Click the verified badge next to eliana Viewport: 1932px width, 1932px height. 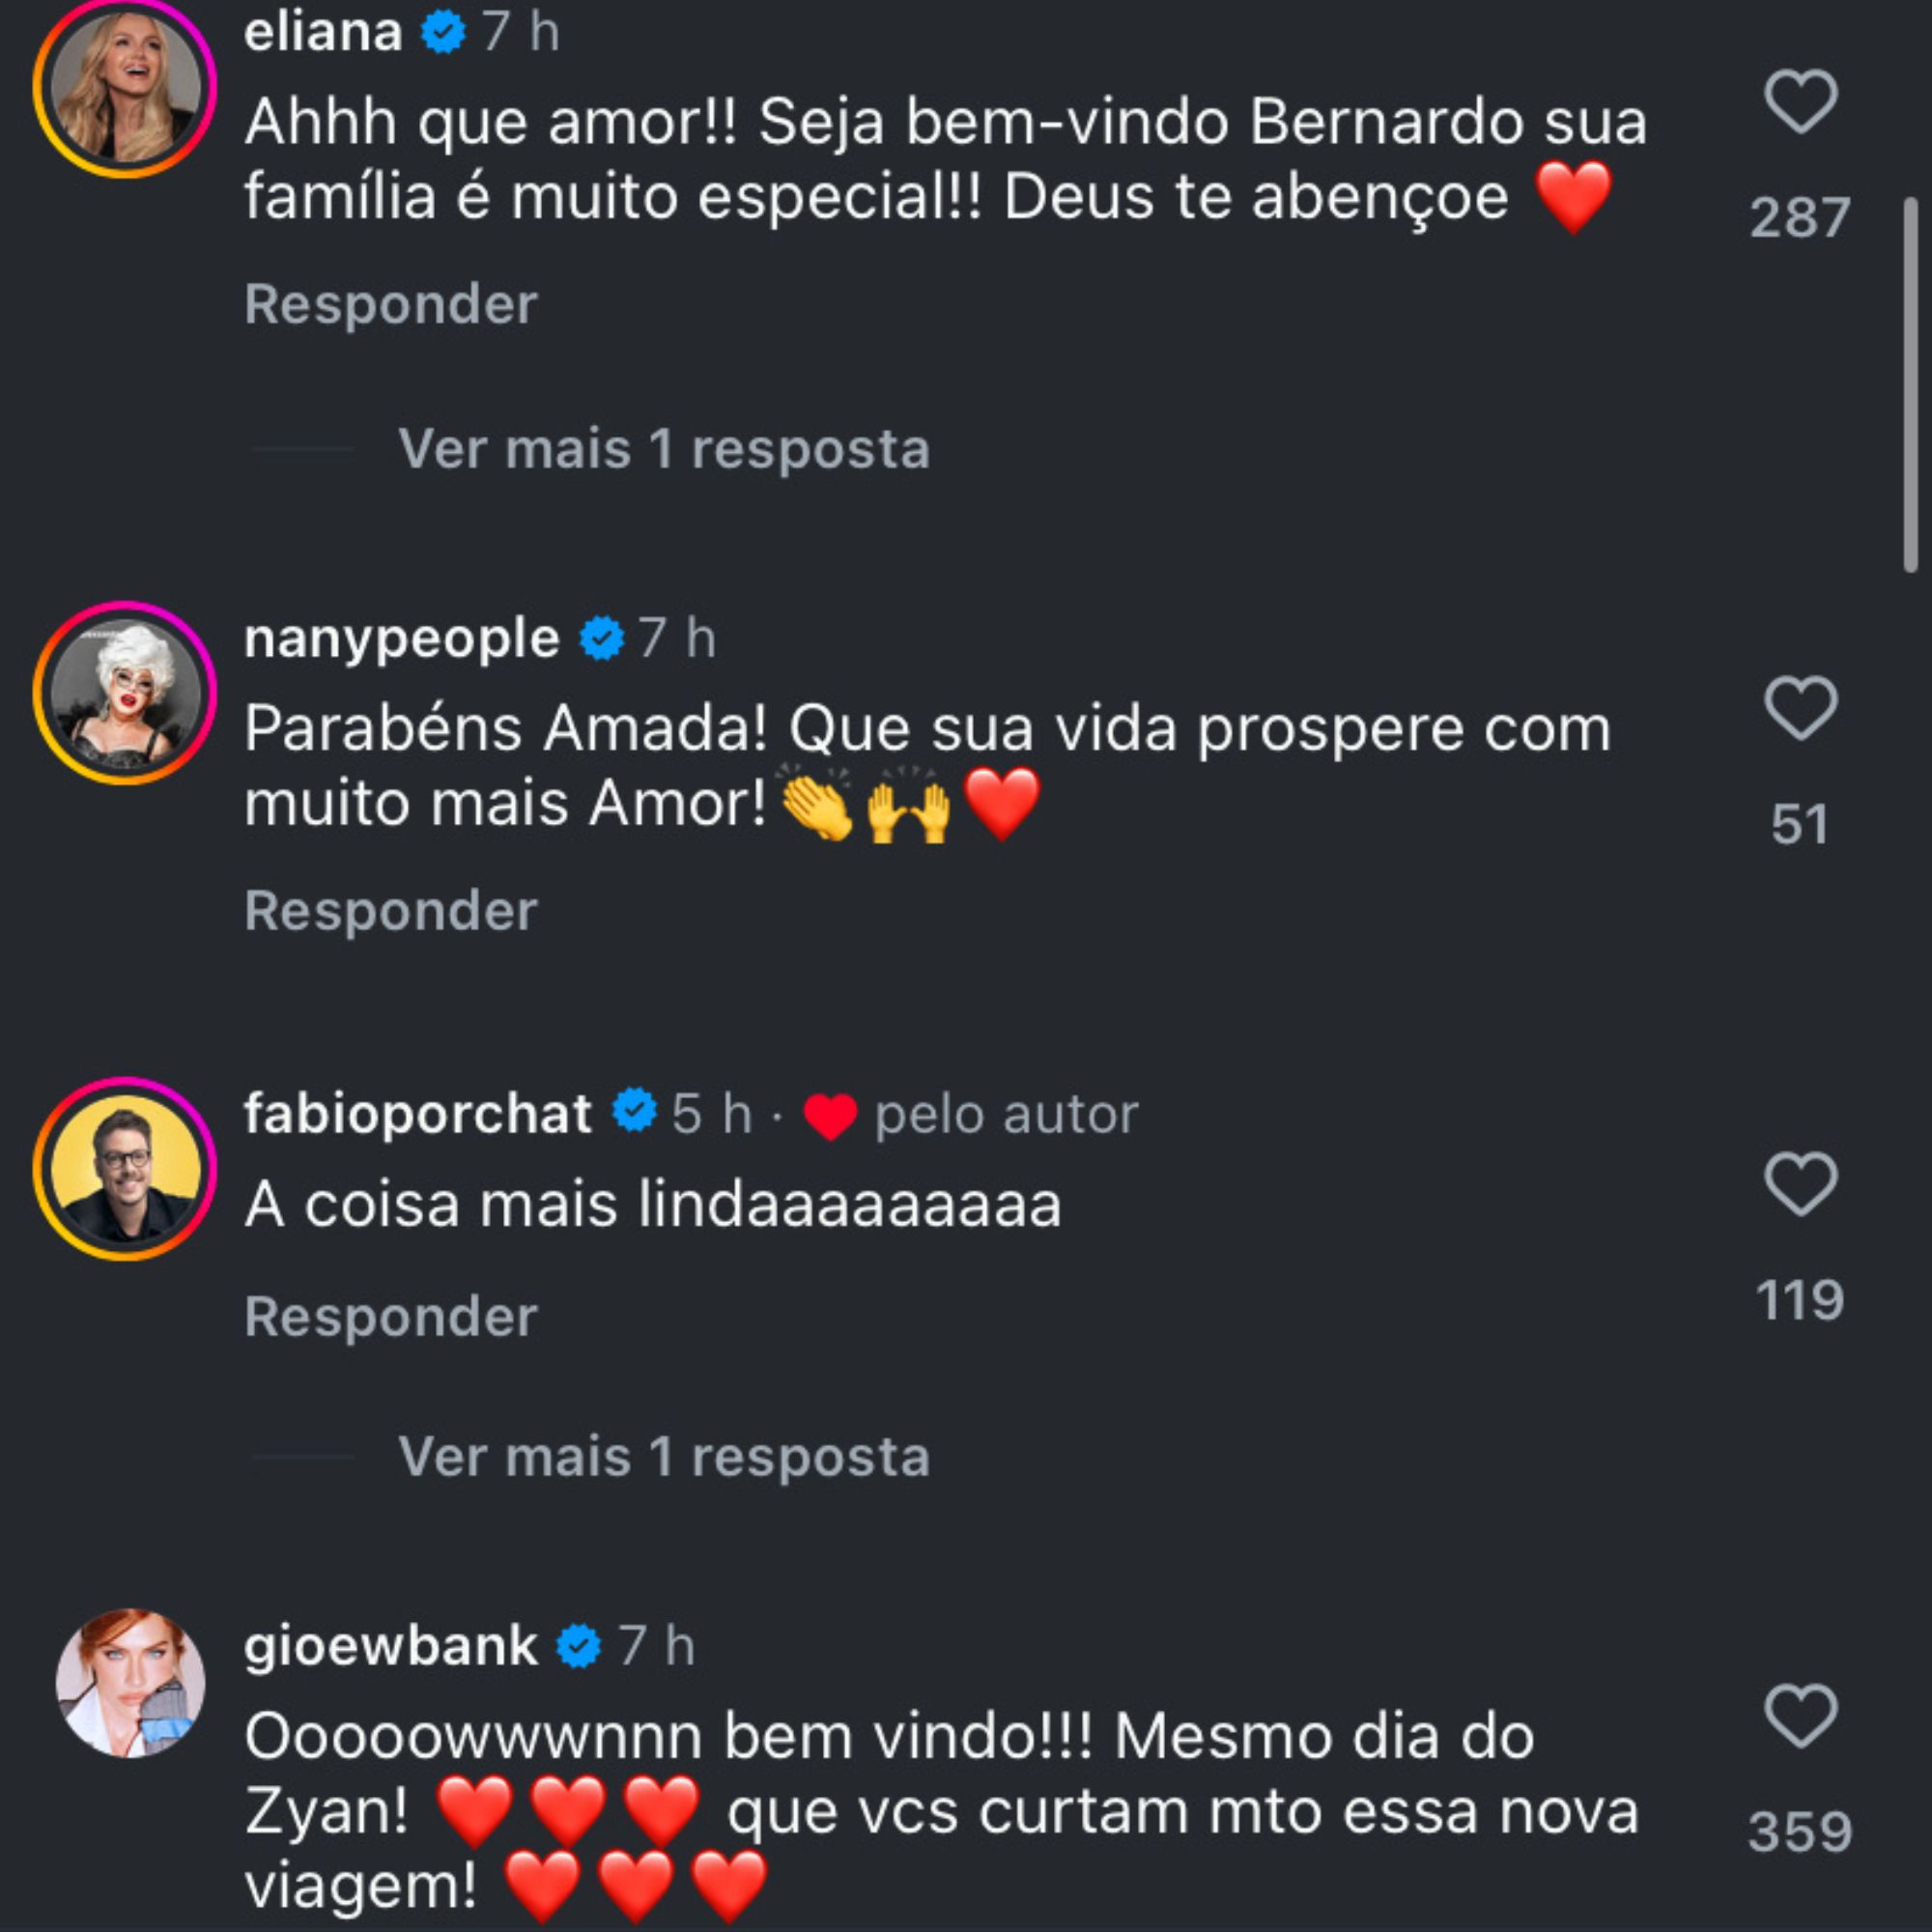point(443,34)
